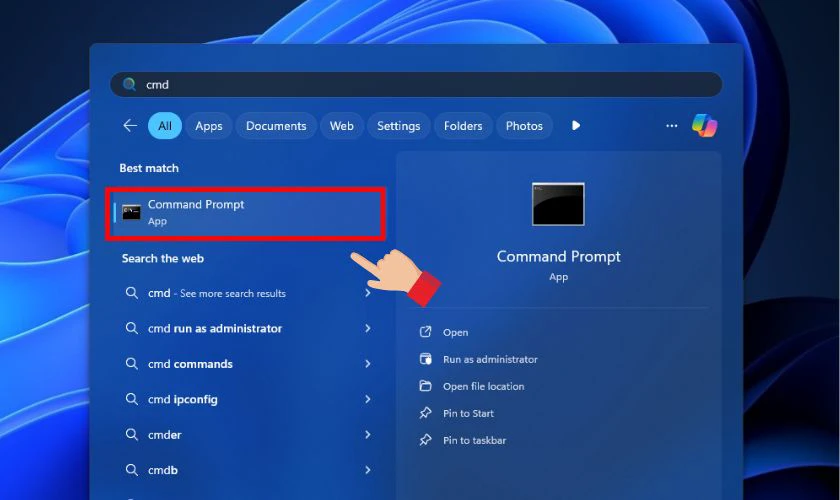
Task: Choose Run as administrator
Action: [x=489, y=359]
